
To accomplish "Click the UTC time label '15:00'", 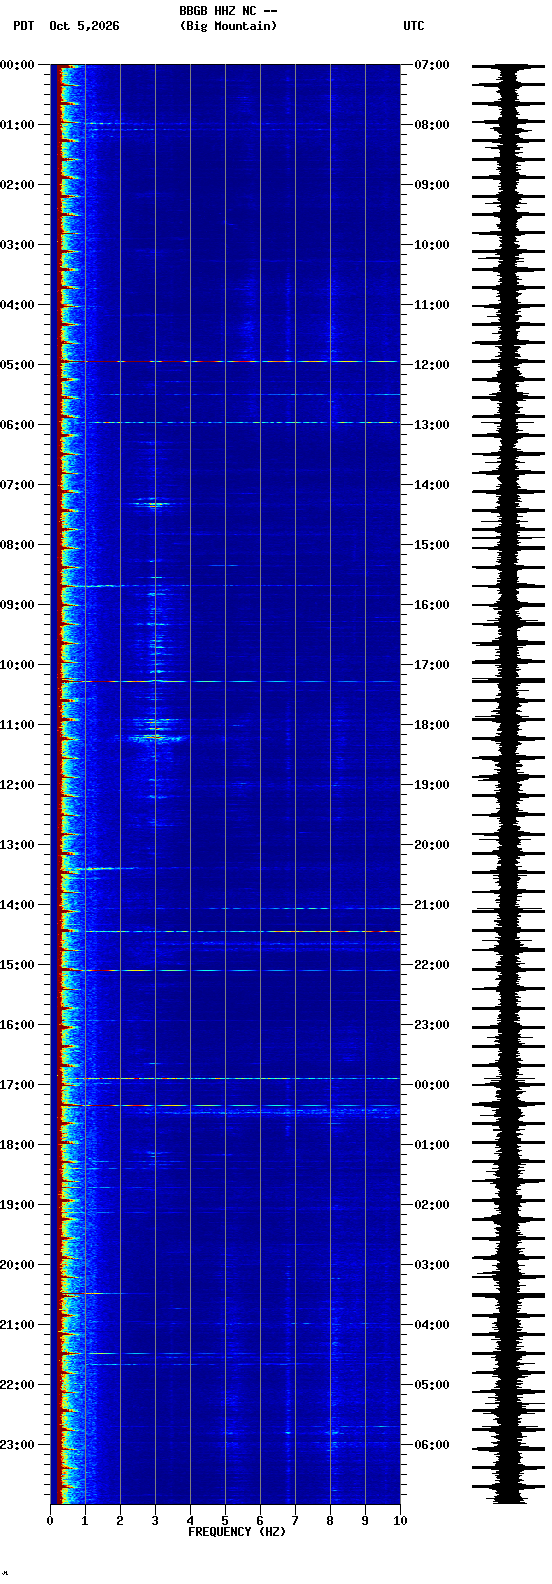I will (432, 545).
